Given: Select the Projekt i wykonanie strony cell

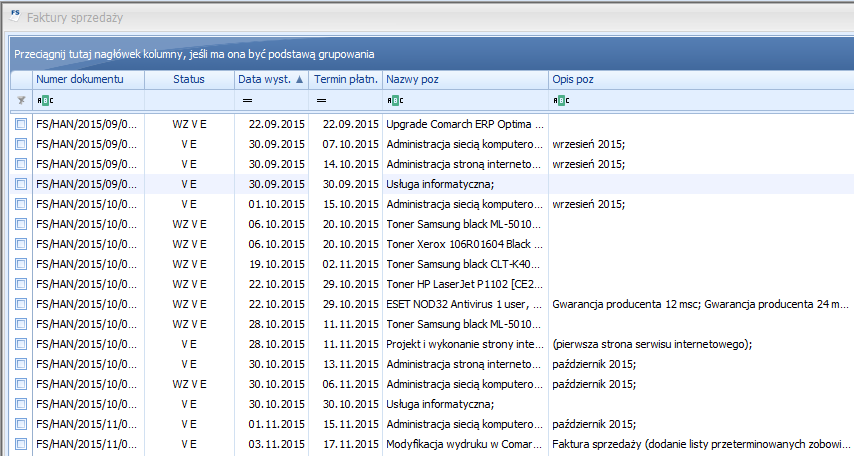Looking at the screenshot, I should pyautogui.click(x=465, y=344).
